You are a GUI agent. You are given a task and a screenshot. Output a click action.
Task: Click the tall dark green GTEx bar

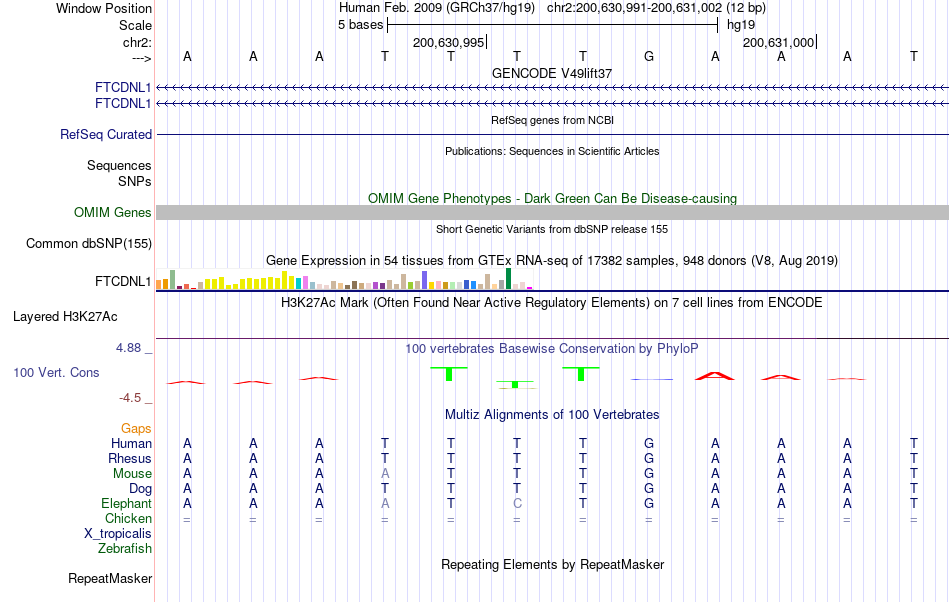508,279
